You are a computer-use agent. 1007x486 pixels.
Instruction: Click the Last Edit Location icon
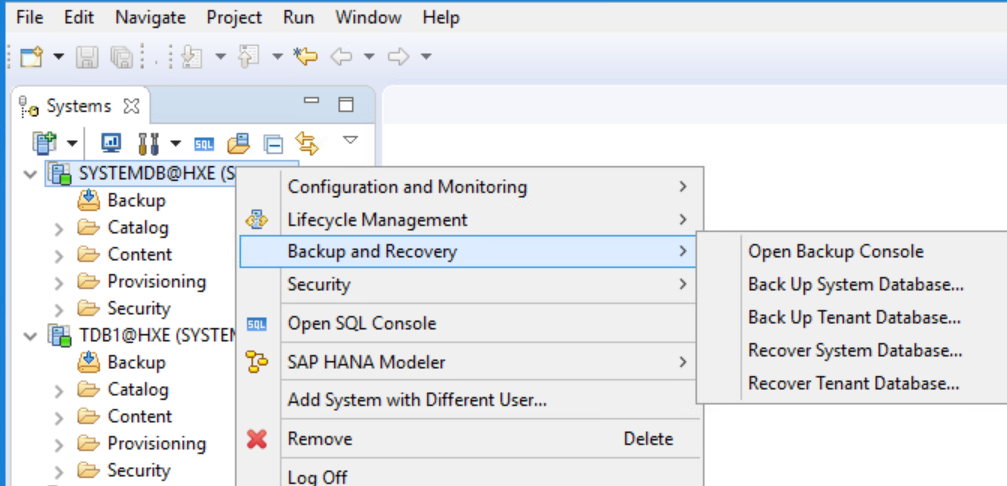(x=305, y=57)
